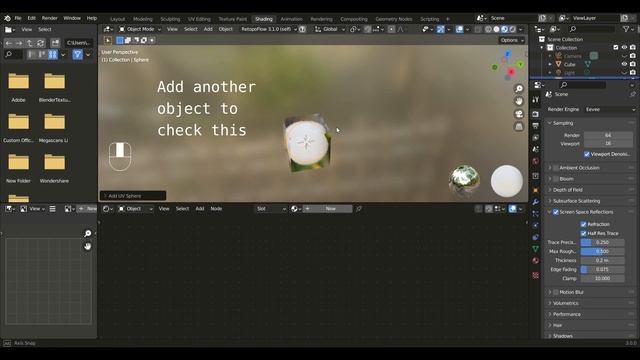
Task: Switch to the UV Editing workspace tab
Action: [199, 19]
